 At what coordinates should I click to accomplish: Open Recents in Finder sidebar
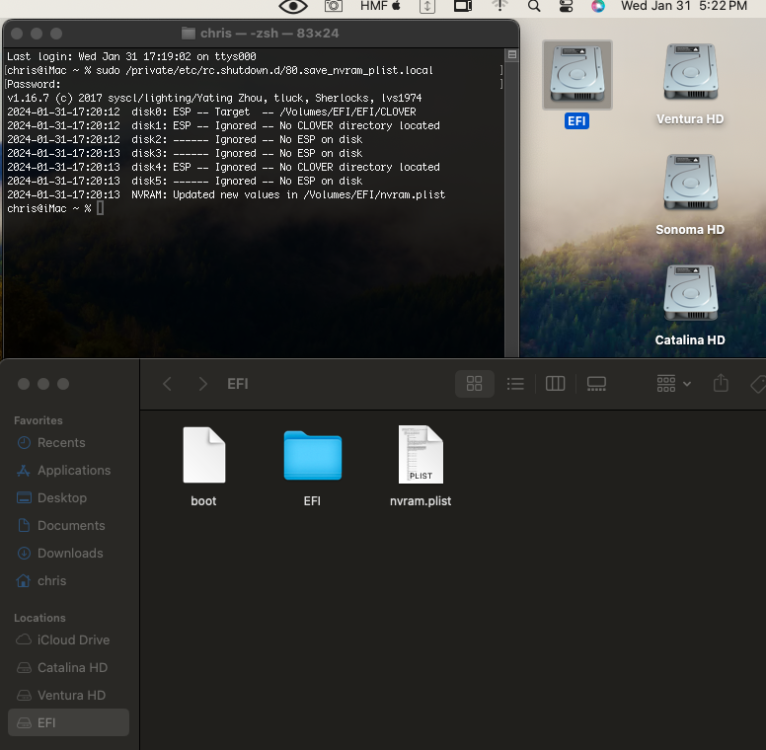pyautogui.click(x=61, y=443)
